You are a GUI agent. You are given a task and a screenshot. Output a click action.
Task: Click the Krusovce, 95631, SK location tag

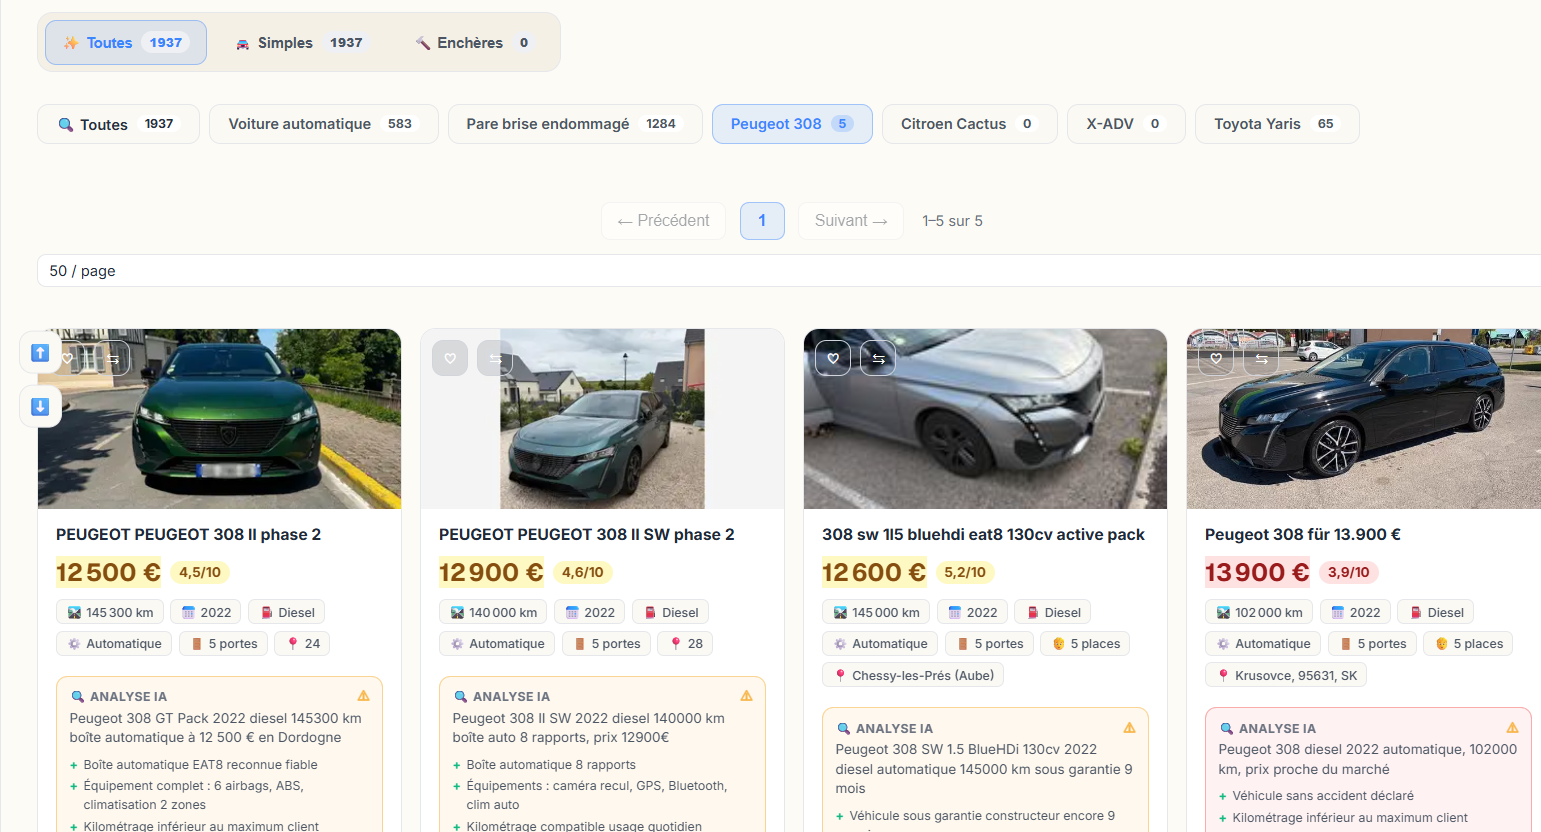tap(1286, 676)
